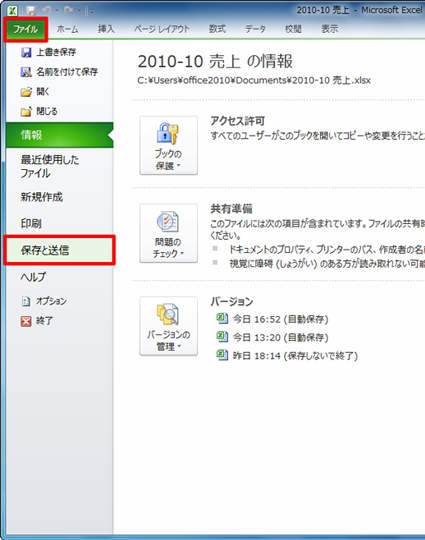Click the バージョン heading
The height and width of the screenshot is (540, 425).
point(232,302)
